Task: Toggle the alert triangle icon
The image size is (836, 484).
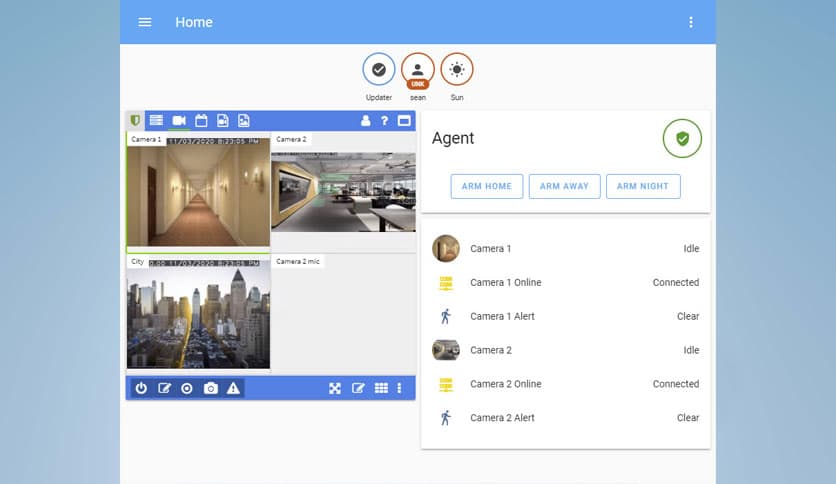Action: point(233,388)
